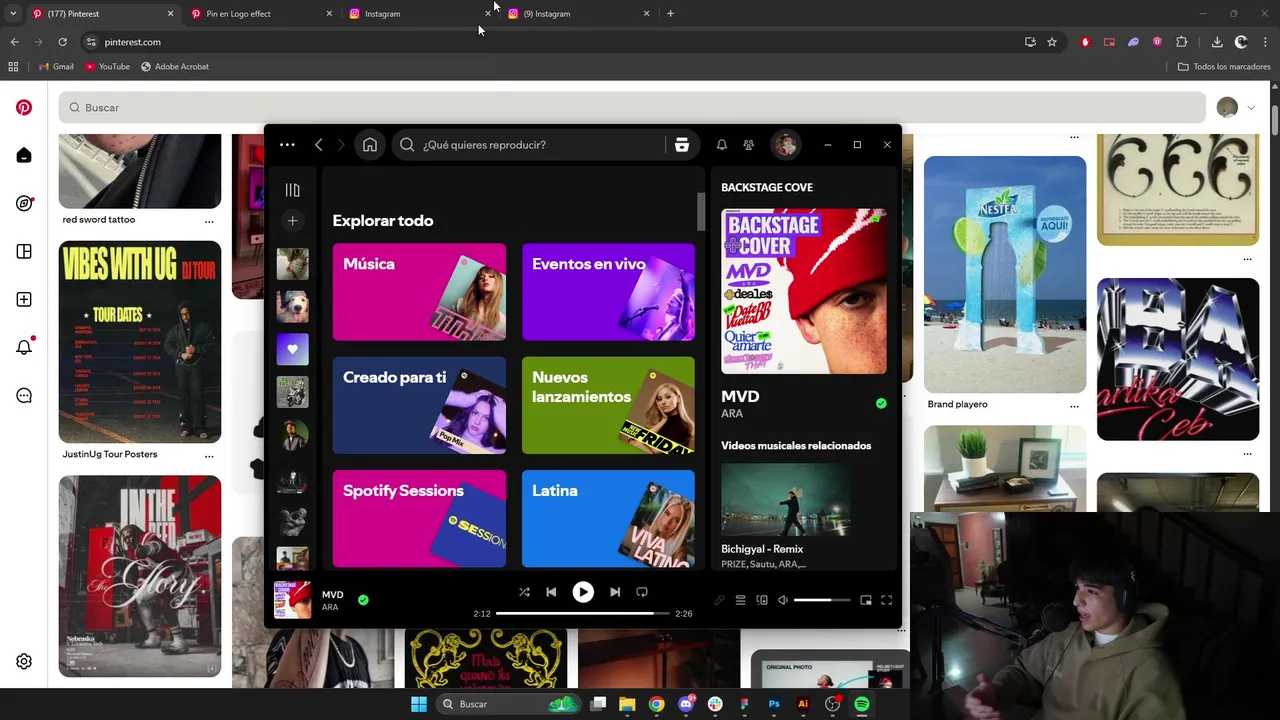This screenshot has width=1280, height=720.
Task: Play the current song MVD
Action: pyautogui.click(x=583, y=592)
